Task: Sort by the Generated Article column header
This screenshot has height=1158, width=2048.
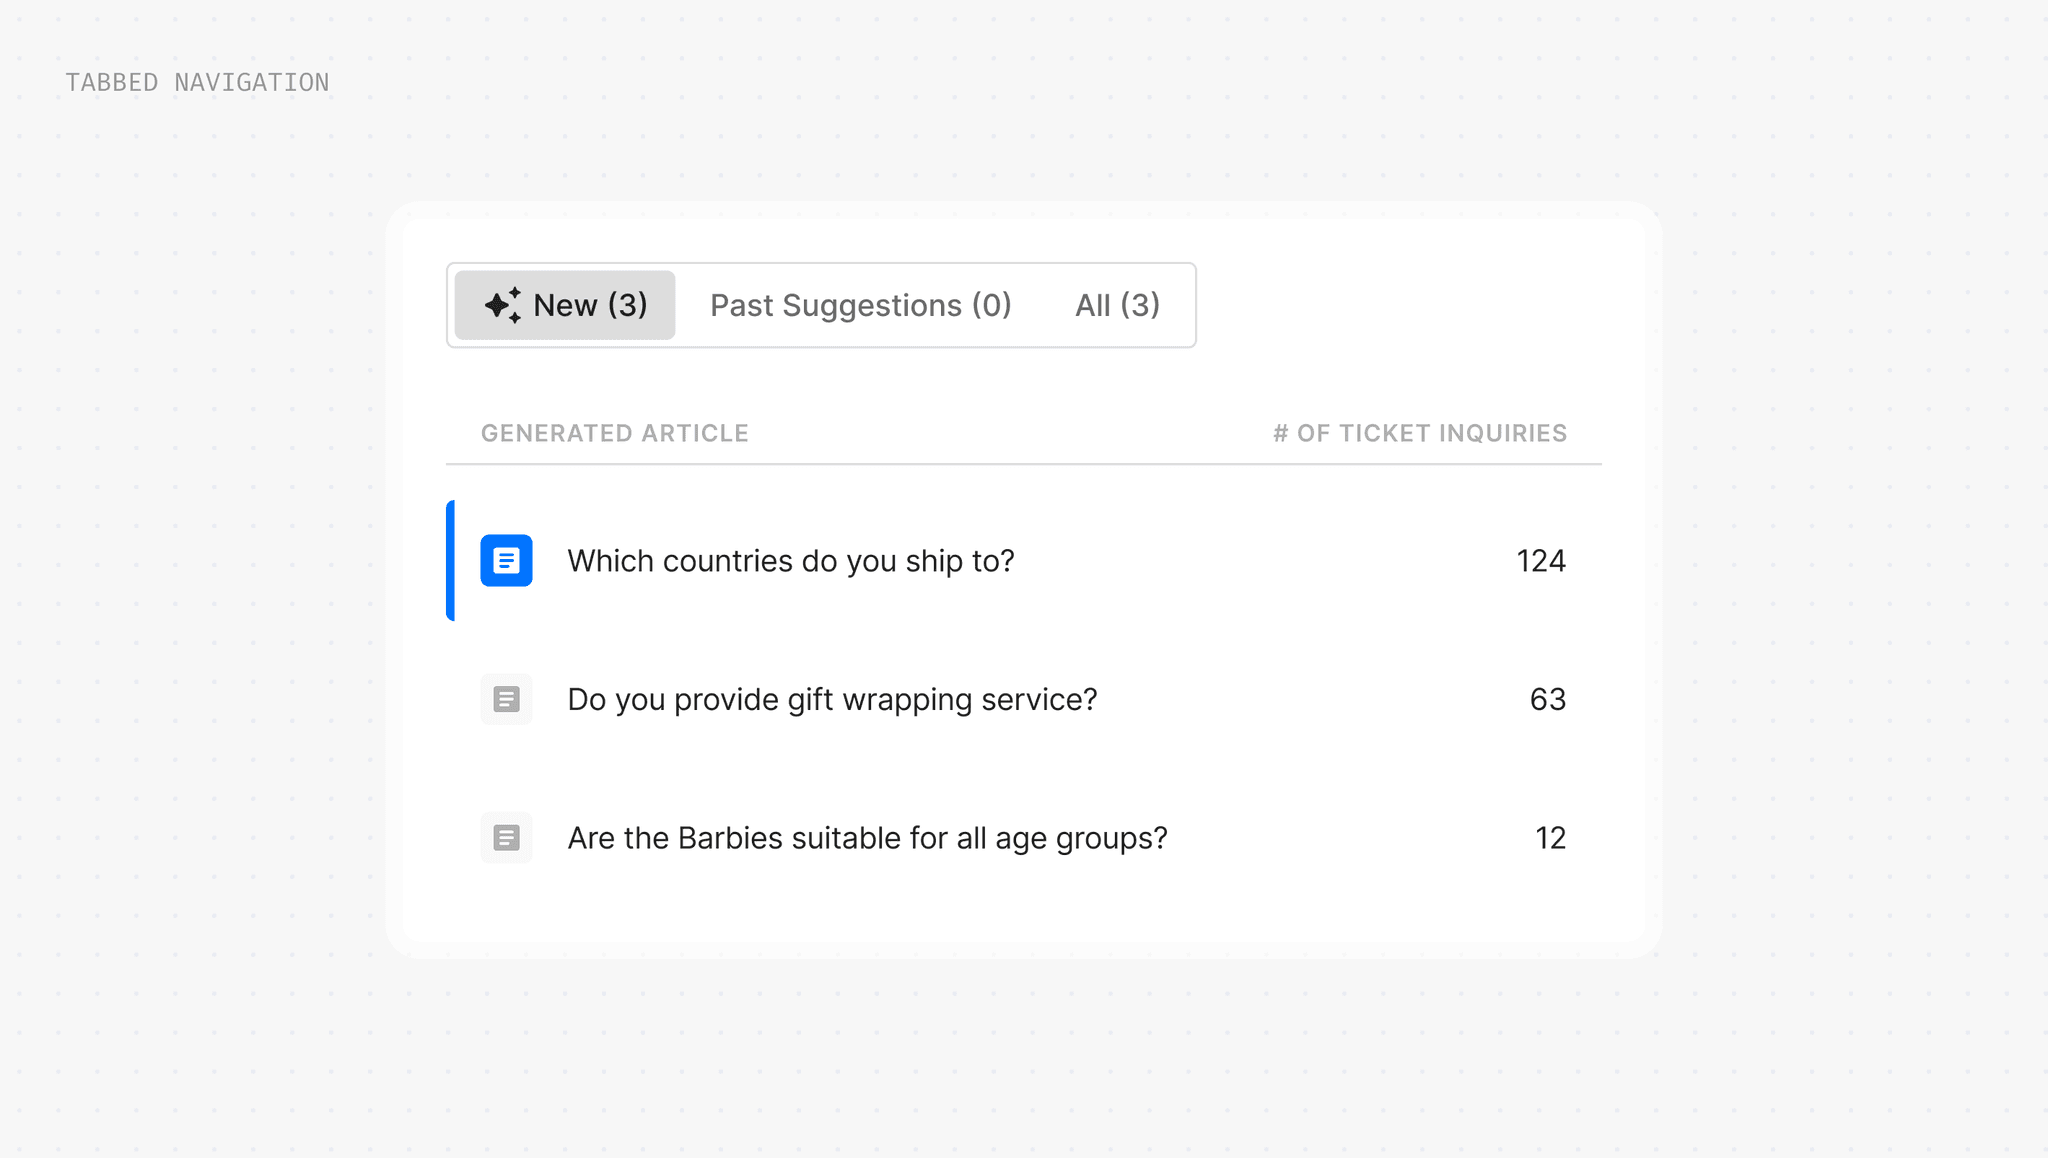Action: coord(614,433)
